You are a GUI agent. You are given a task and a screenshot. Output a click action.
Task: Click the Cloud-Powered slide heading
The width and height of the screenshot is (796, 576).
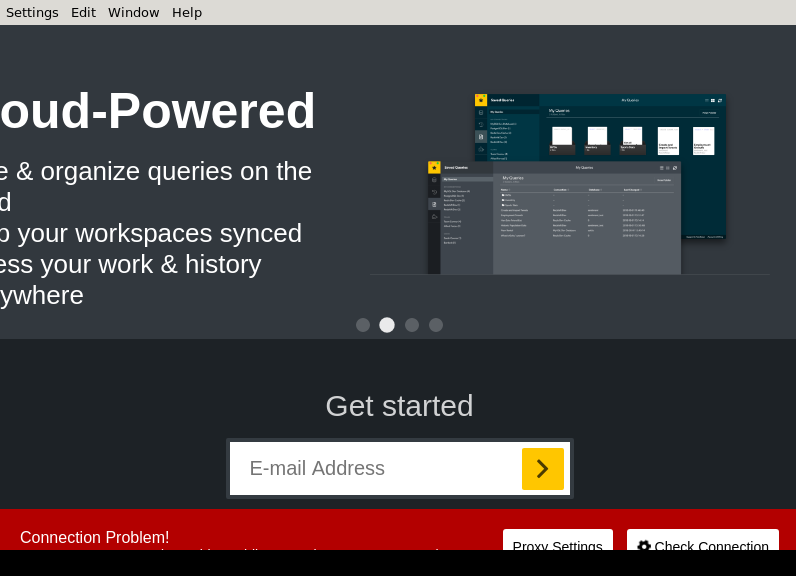(x=157, y=111)
